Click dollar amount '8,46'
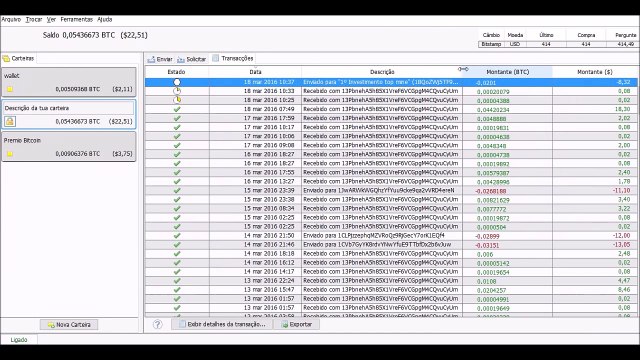The height and width of the screenshot is (360, 640). point(624,289)
